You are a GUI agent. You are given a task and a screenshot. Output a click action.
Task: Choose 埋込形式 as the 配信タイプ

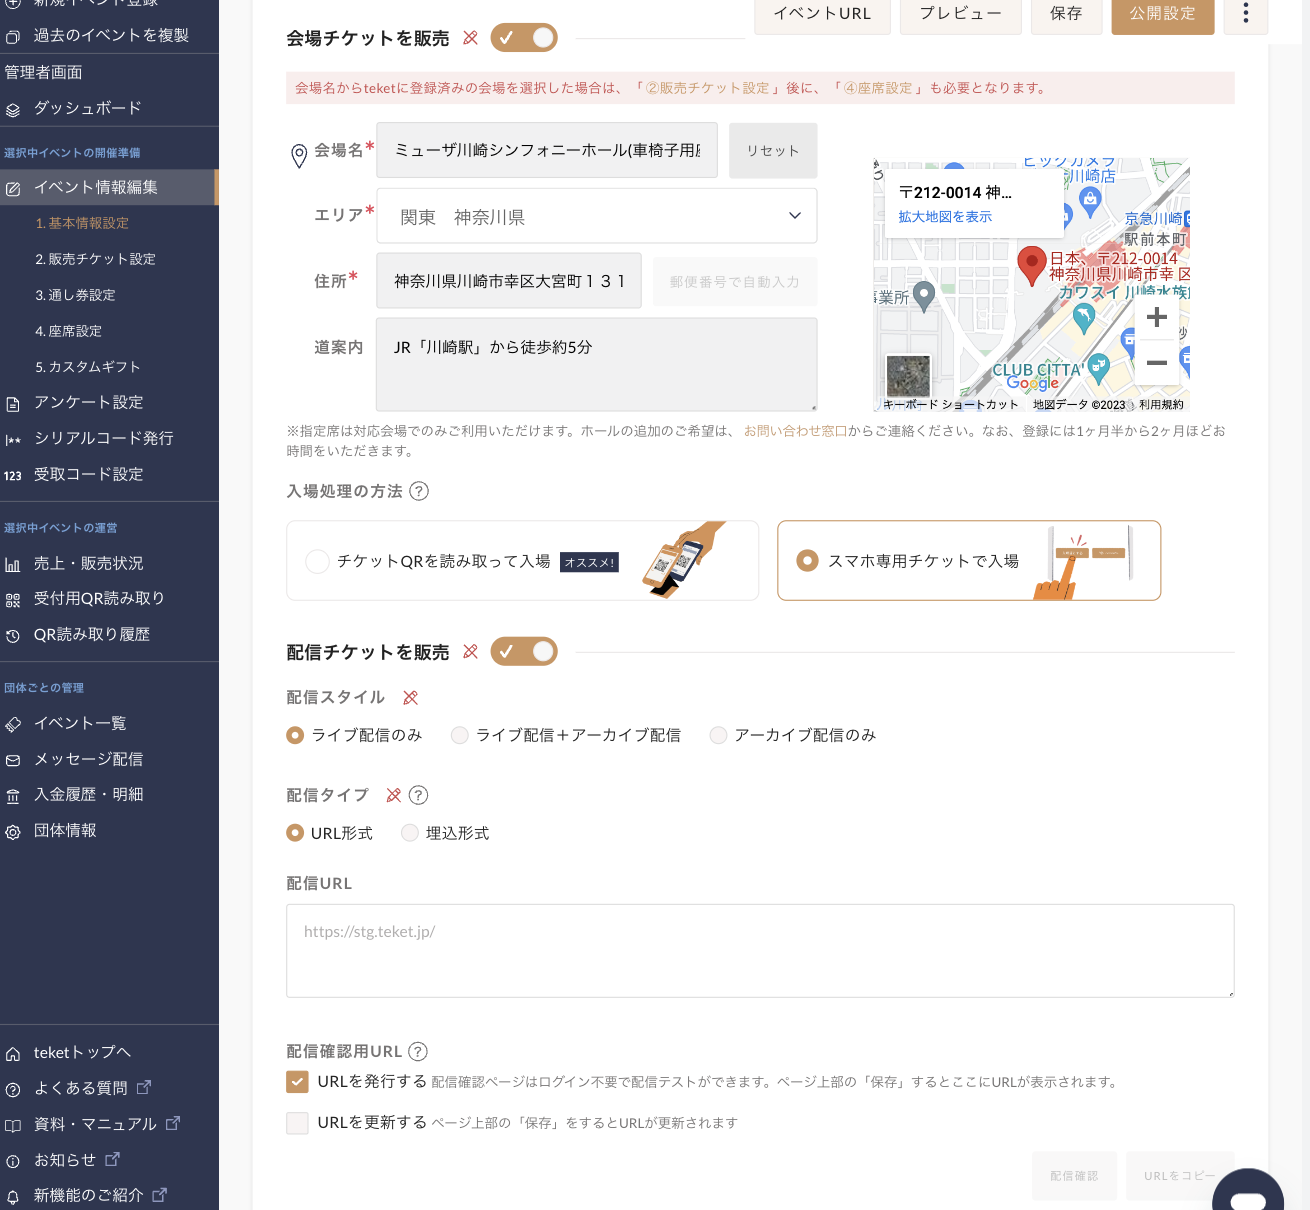(410, 832)
